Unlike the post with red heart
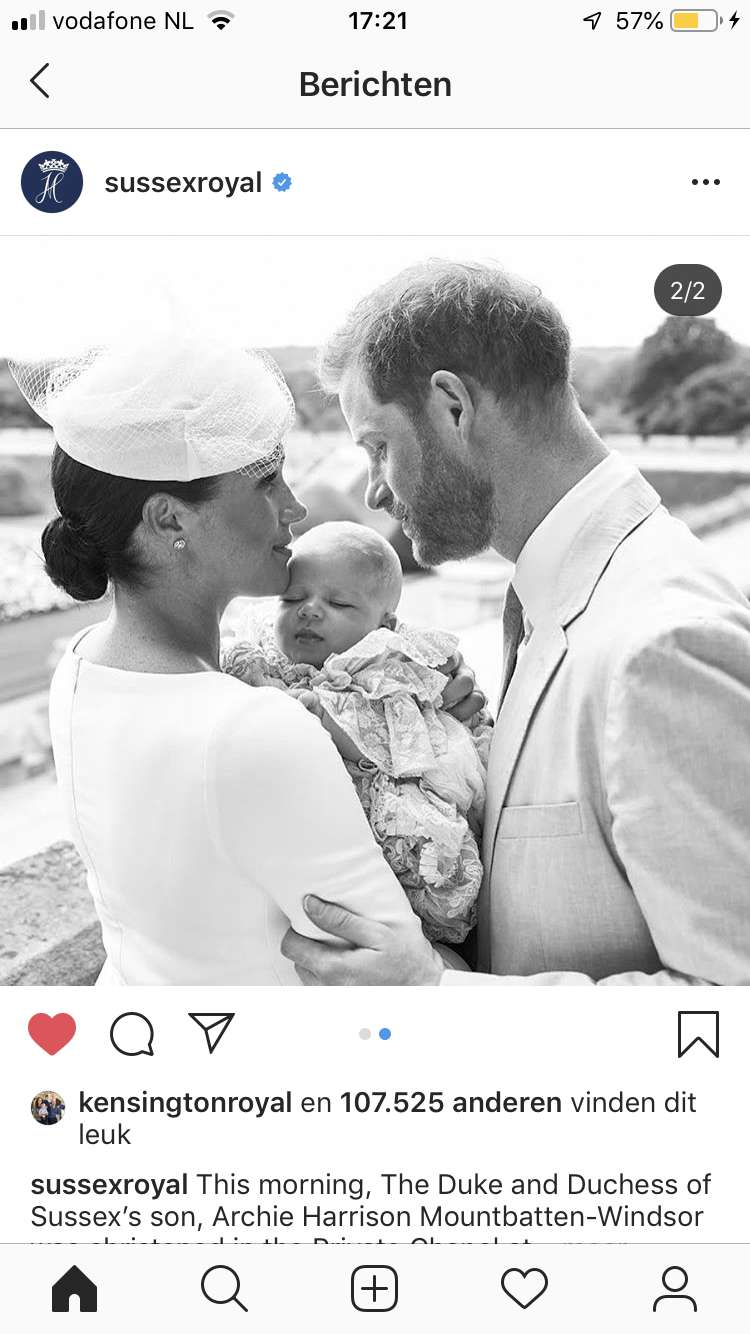The height and width of the screenshot is (1334, 750). click(52, 1034)
